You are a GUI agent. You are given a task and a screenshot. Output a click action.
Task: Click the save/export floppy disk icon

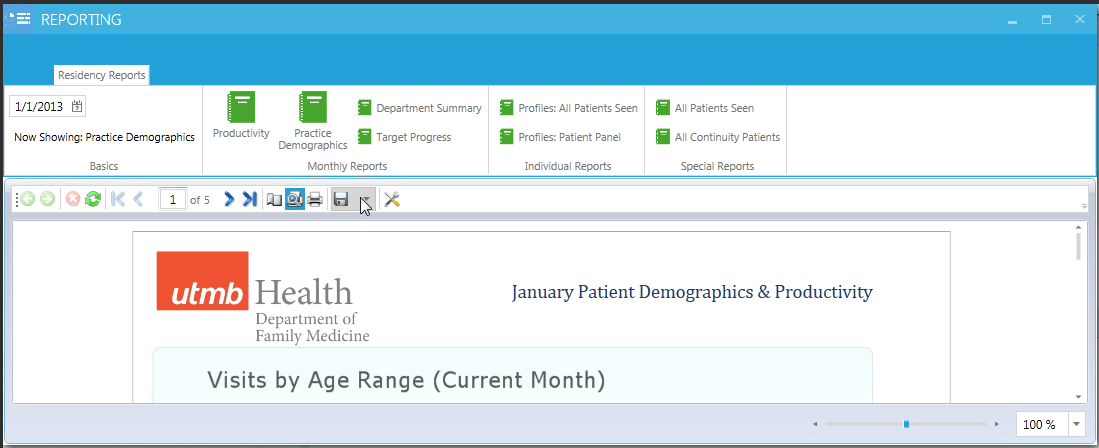341,199
